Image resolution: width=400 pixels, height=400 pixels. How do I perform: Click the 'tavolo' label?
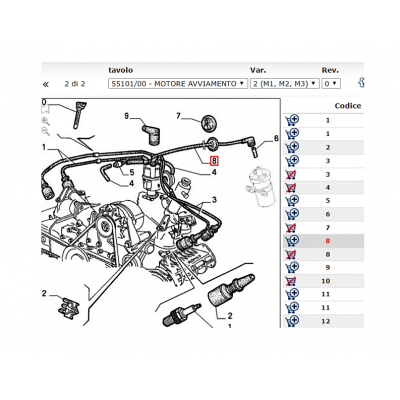tap(121, 70)
